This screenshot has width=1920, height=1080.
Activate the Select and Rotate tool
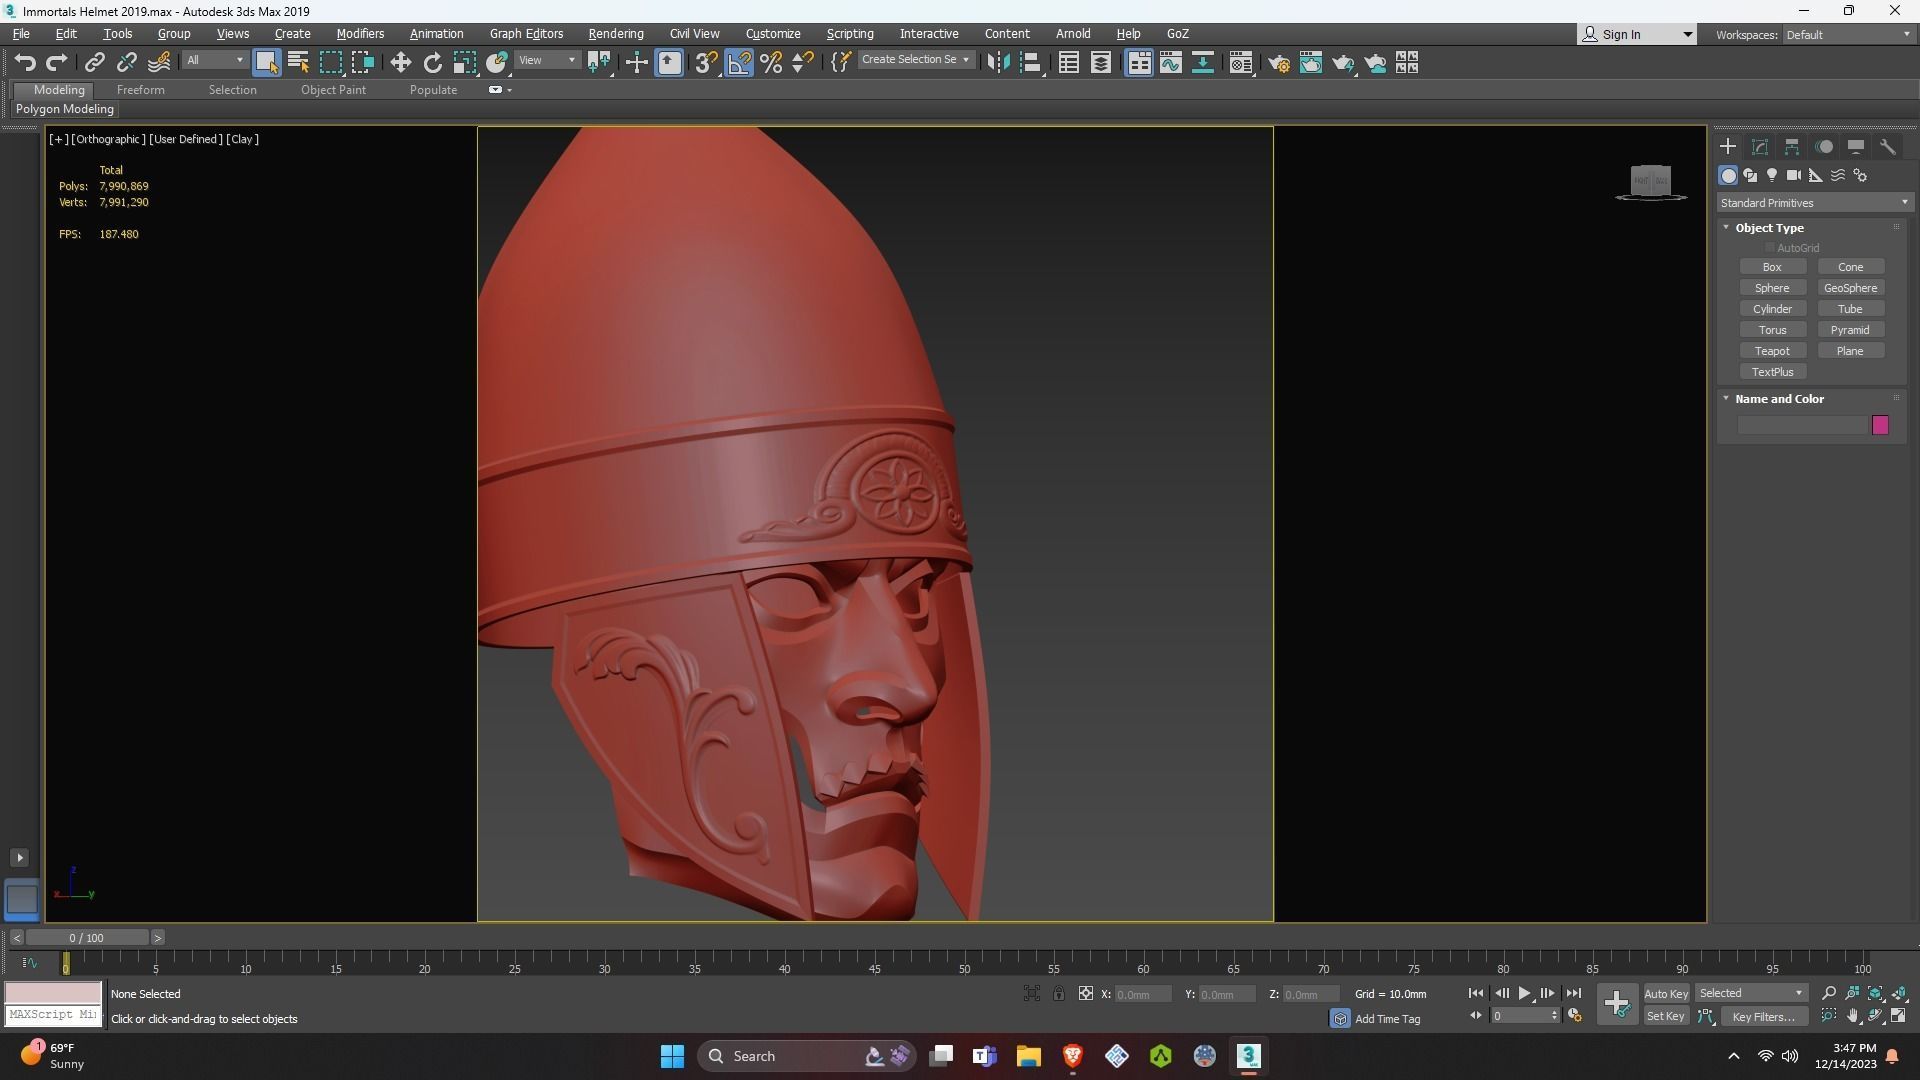pyautogui.click(x=432, y=63)
